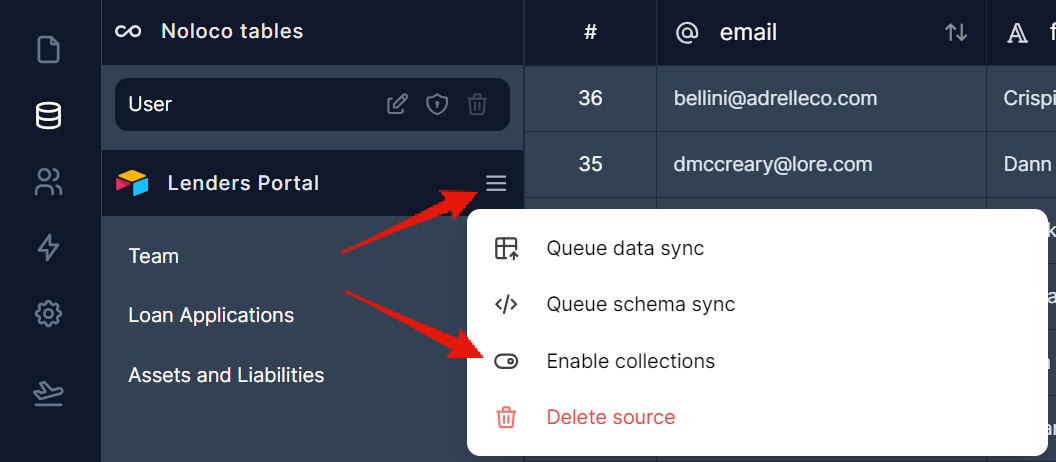This screenshot has height=462, width=1056.
Task: Select the Loan Applications table
Action: 211,316
